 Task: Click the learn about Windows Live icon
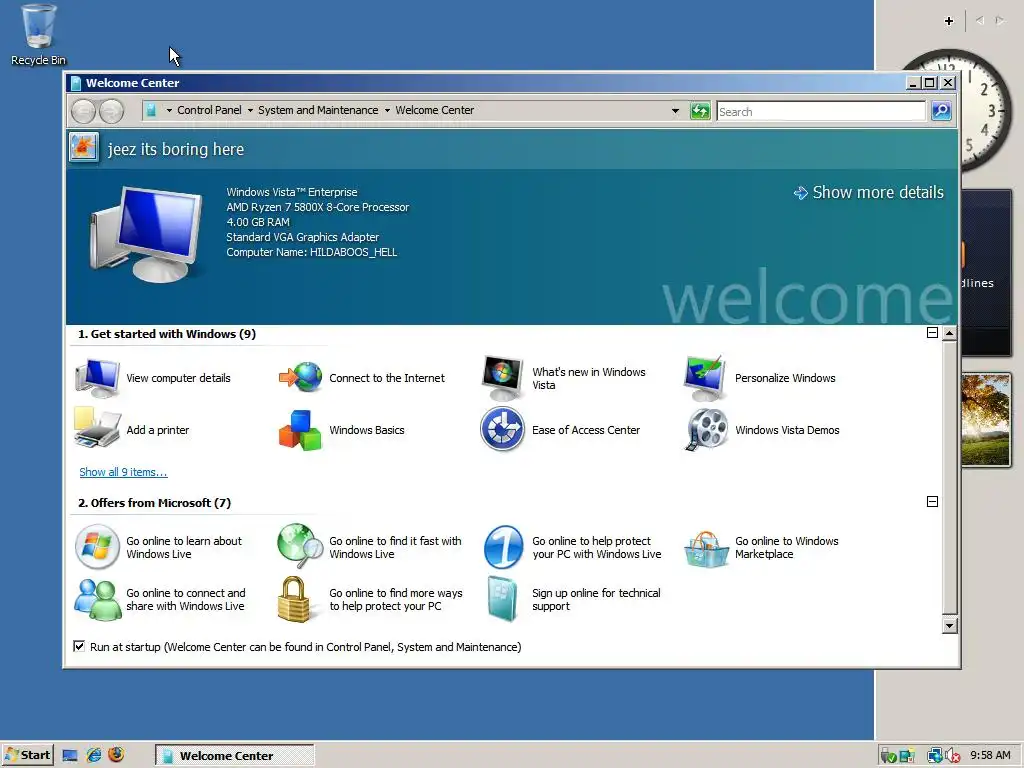97,547
